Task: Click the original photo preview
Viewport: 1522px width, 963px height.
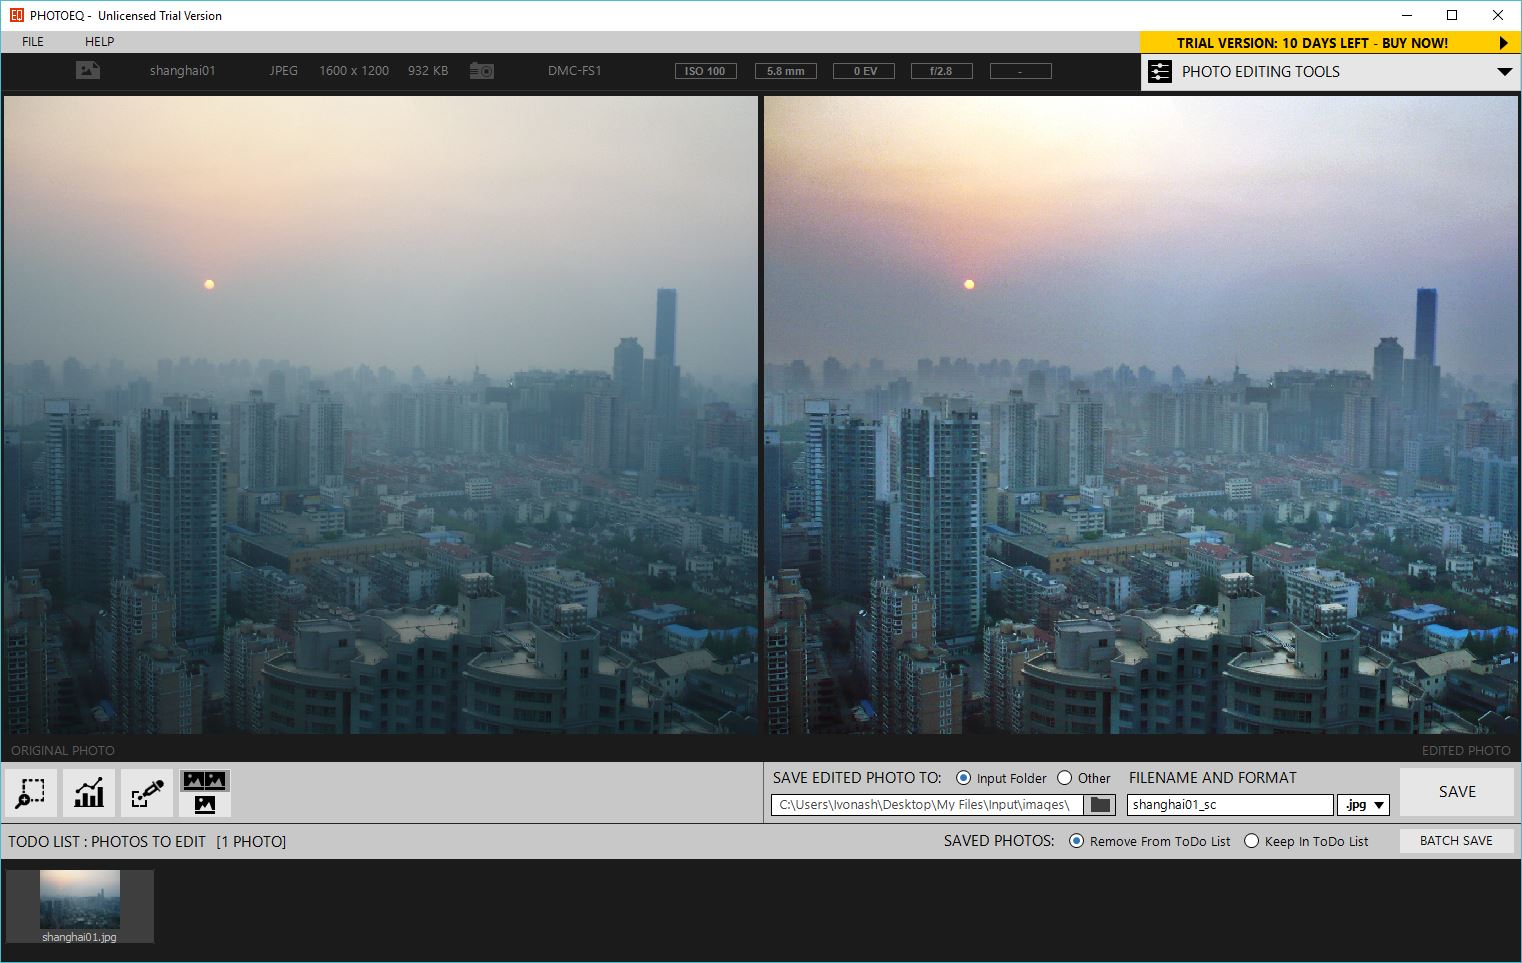Action: click(x=380, y=415)
